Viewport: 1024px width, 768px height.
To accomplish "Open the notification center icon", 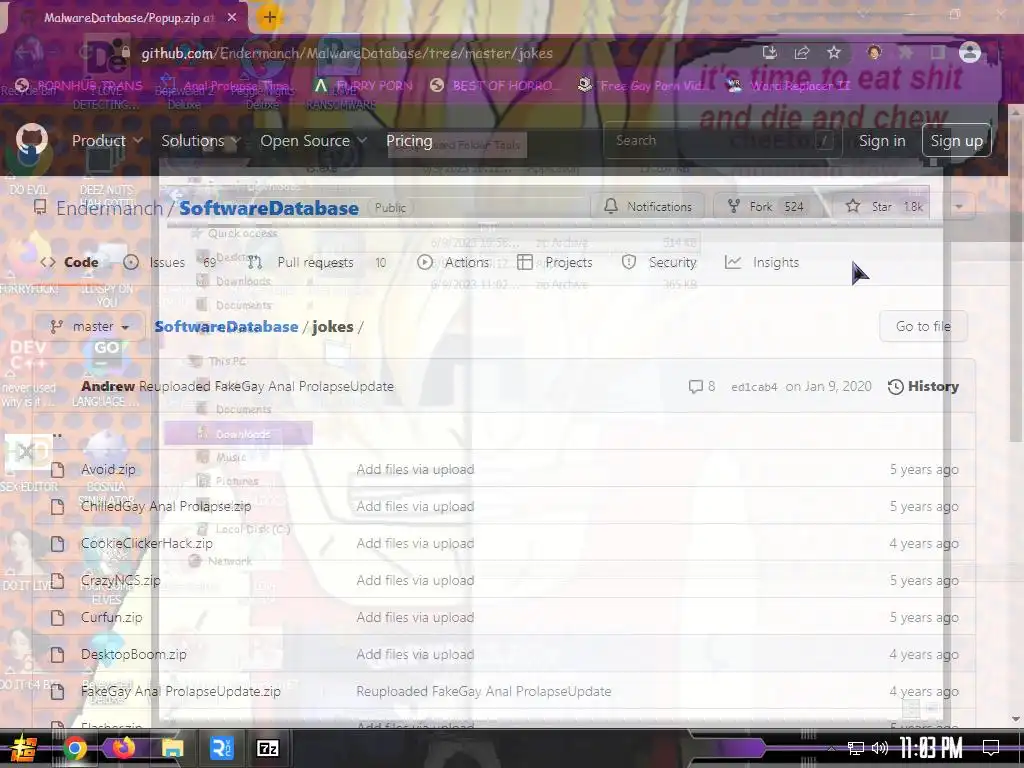I will coord(991,748).
